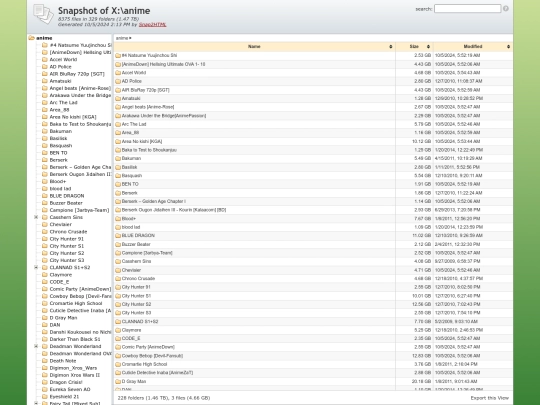
Task: Expand Deadman Wonderland tree node
Action: click(x=36, y=346)
